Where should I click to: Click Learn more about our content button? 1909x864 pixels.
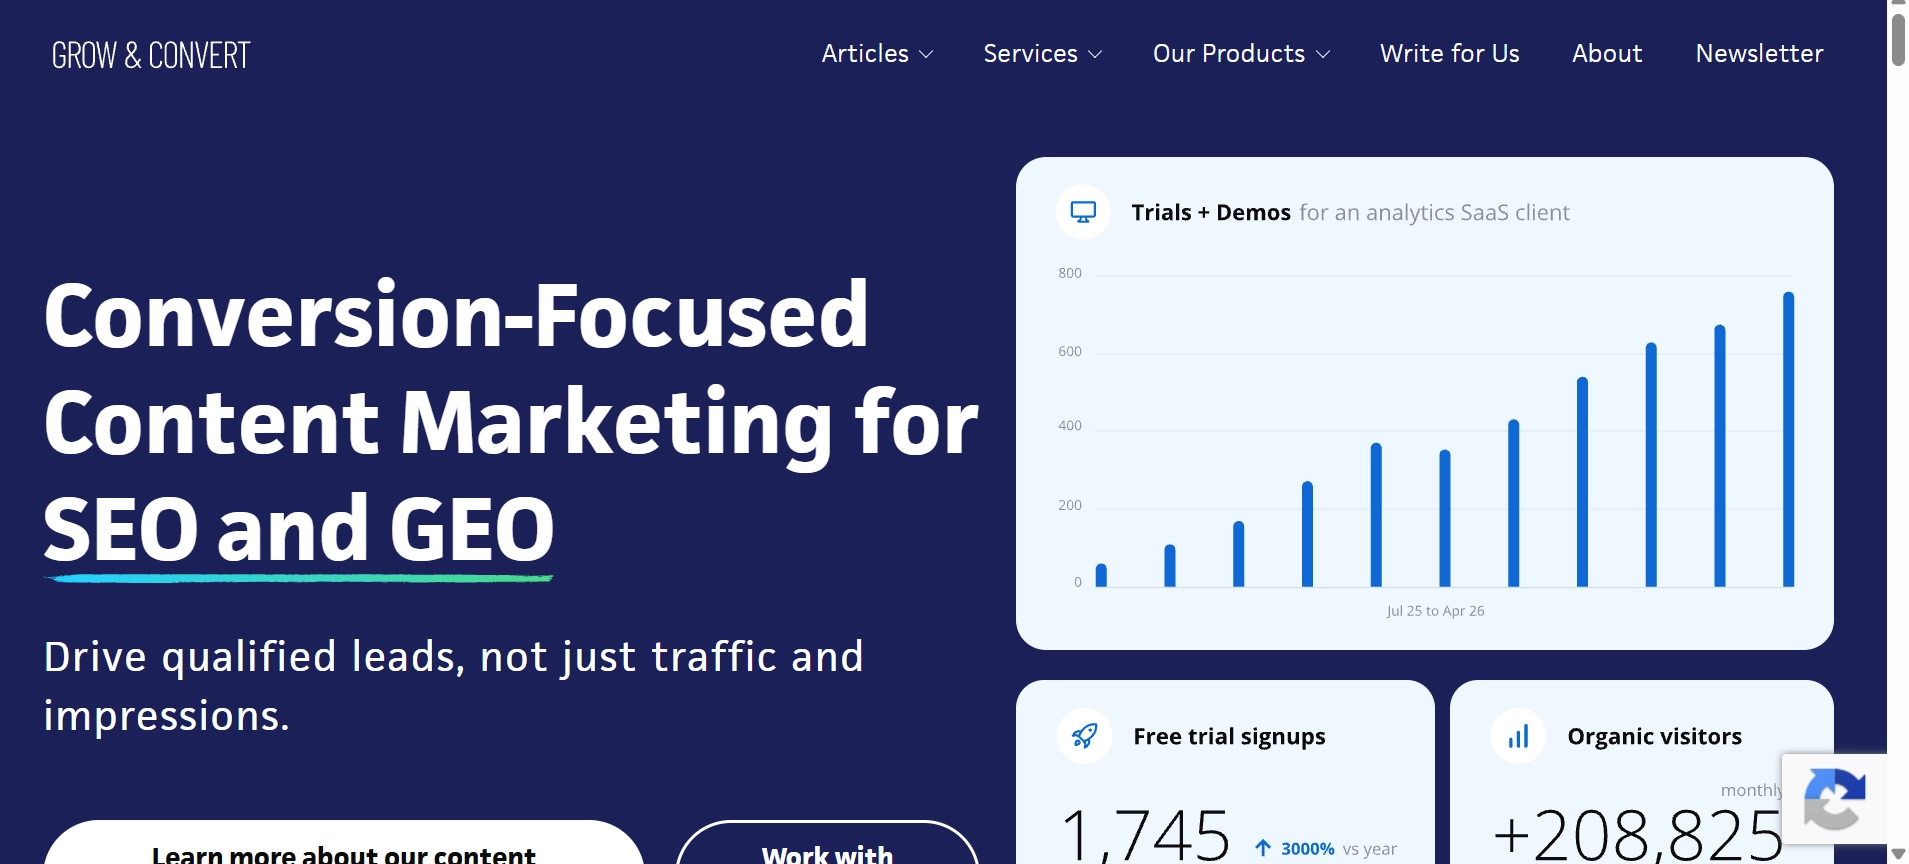point(343,843)
